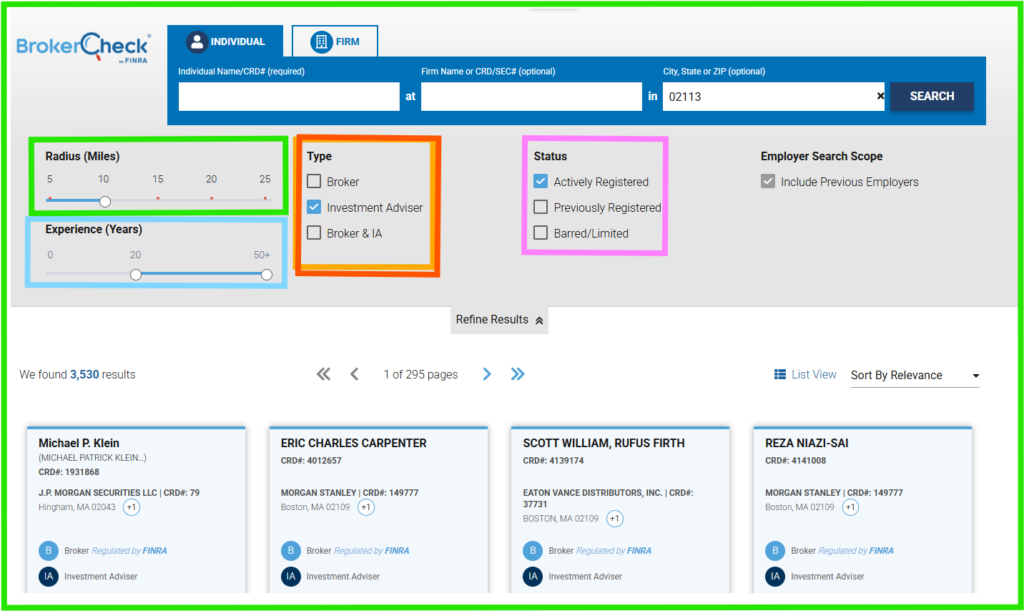Open Eric Charles Carpenter's profile
1024x611 pixels.
(353, 443)
